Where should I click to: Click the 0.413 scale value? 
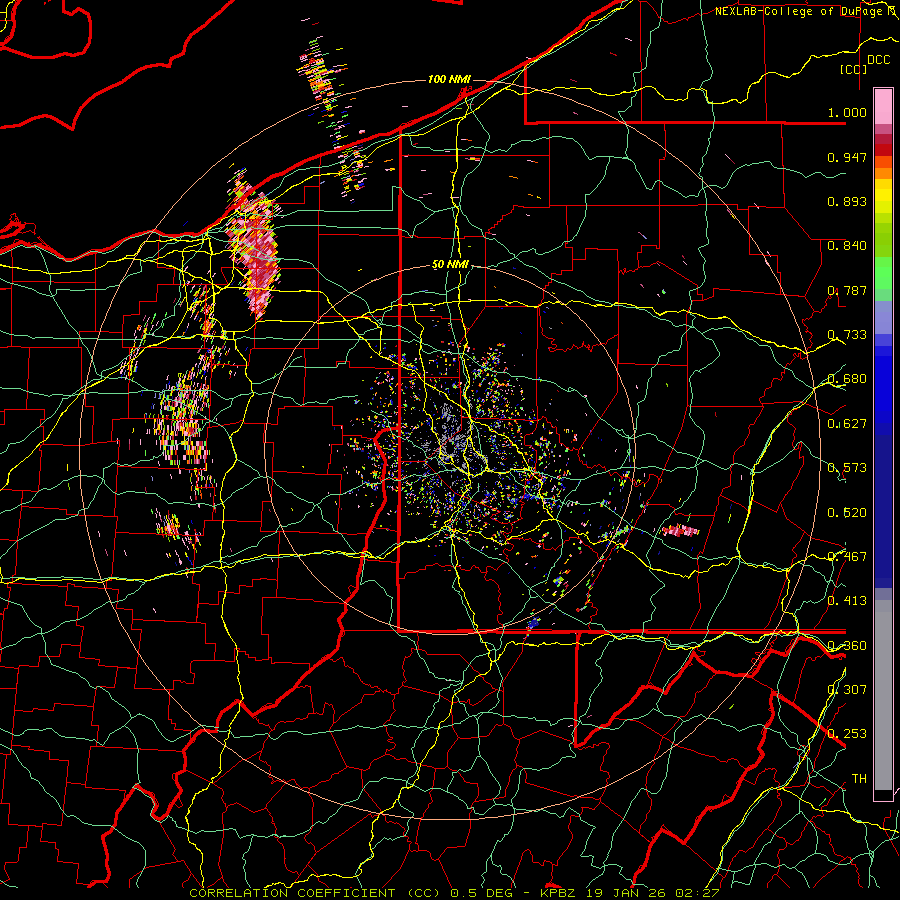[847, 601]
